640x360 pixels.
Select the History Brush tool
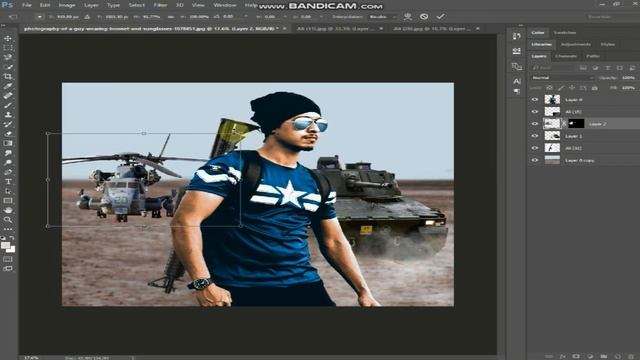pyautogui.click(x=8, y=124)
